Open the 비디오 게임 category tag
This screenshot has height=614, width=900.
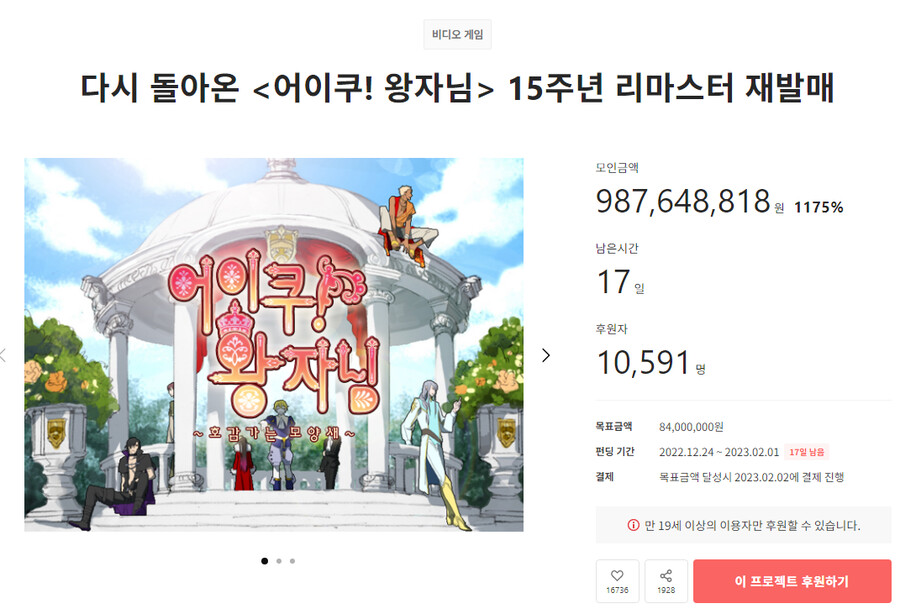[x=457, y=34]
